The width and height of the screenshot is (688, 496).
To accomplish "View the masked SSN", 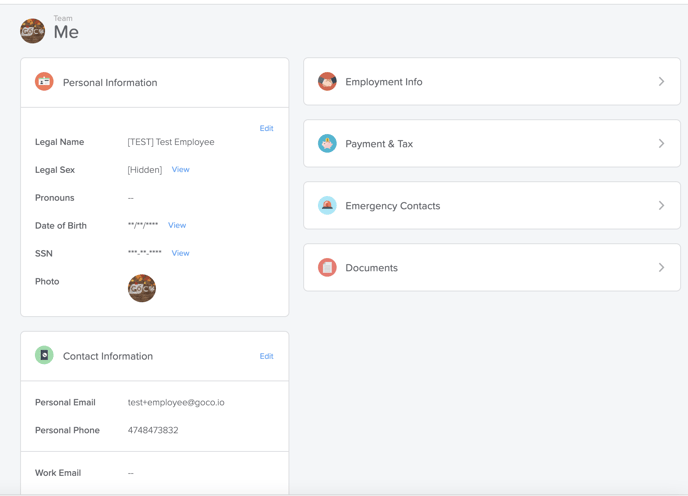I will tap(180, 253).
